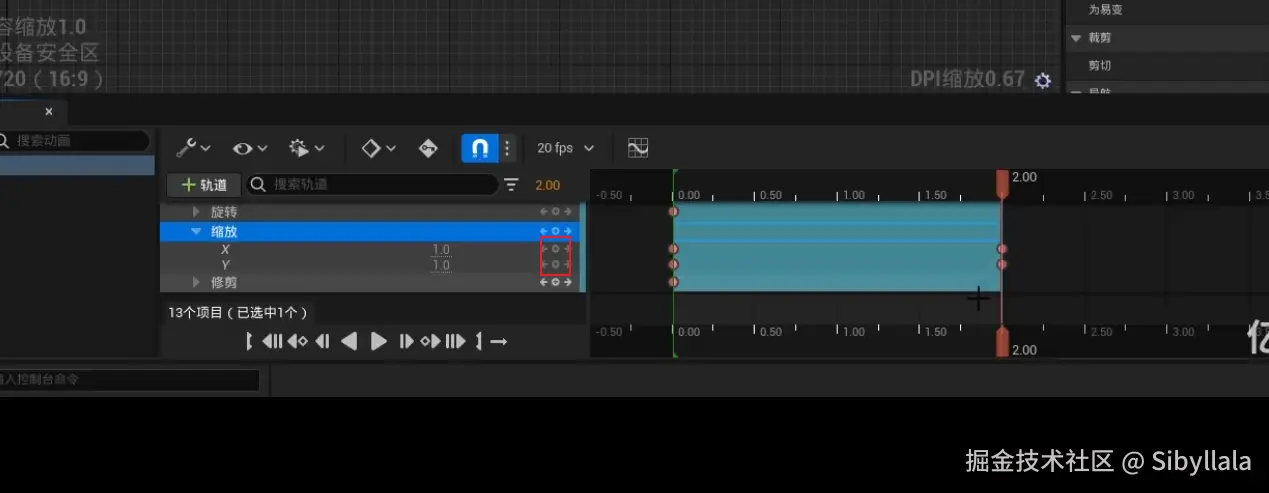
Task: Open the eye view options menu
Action: [250, 148]
